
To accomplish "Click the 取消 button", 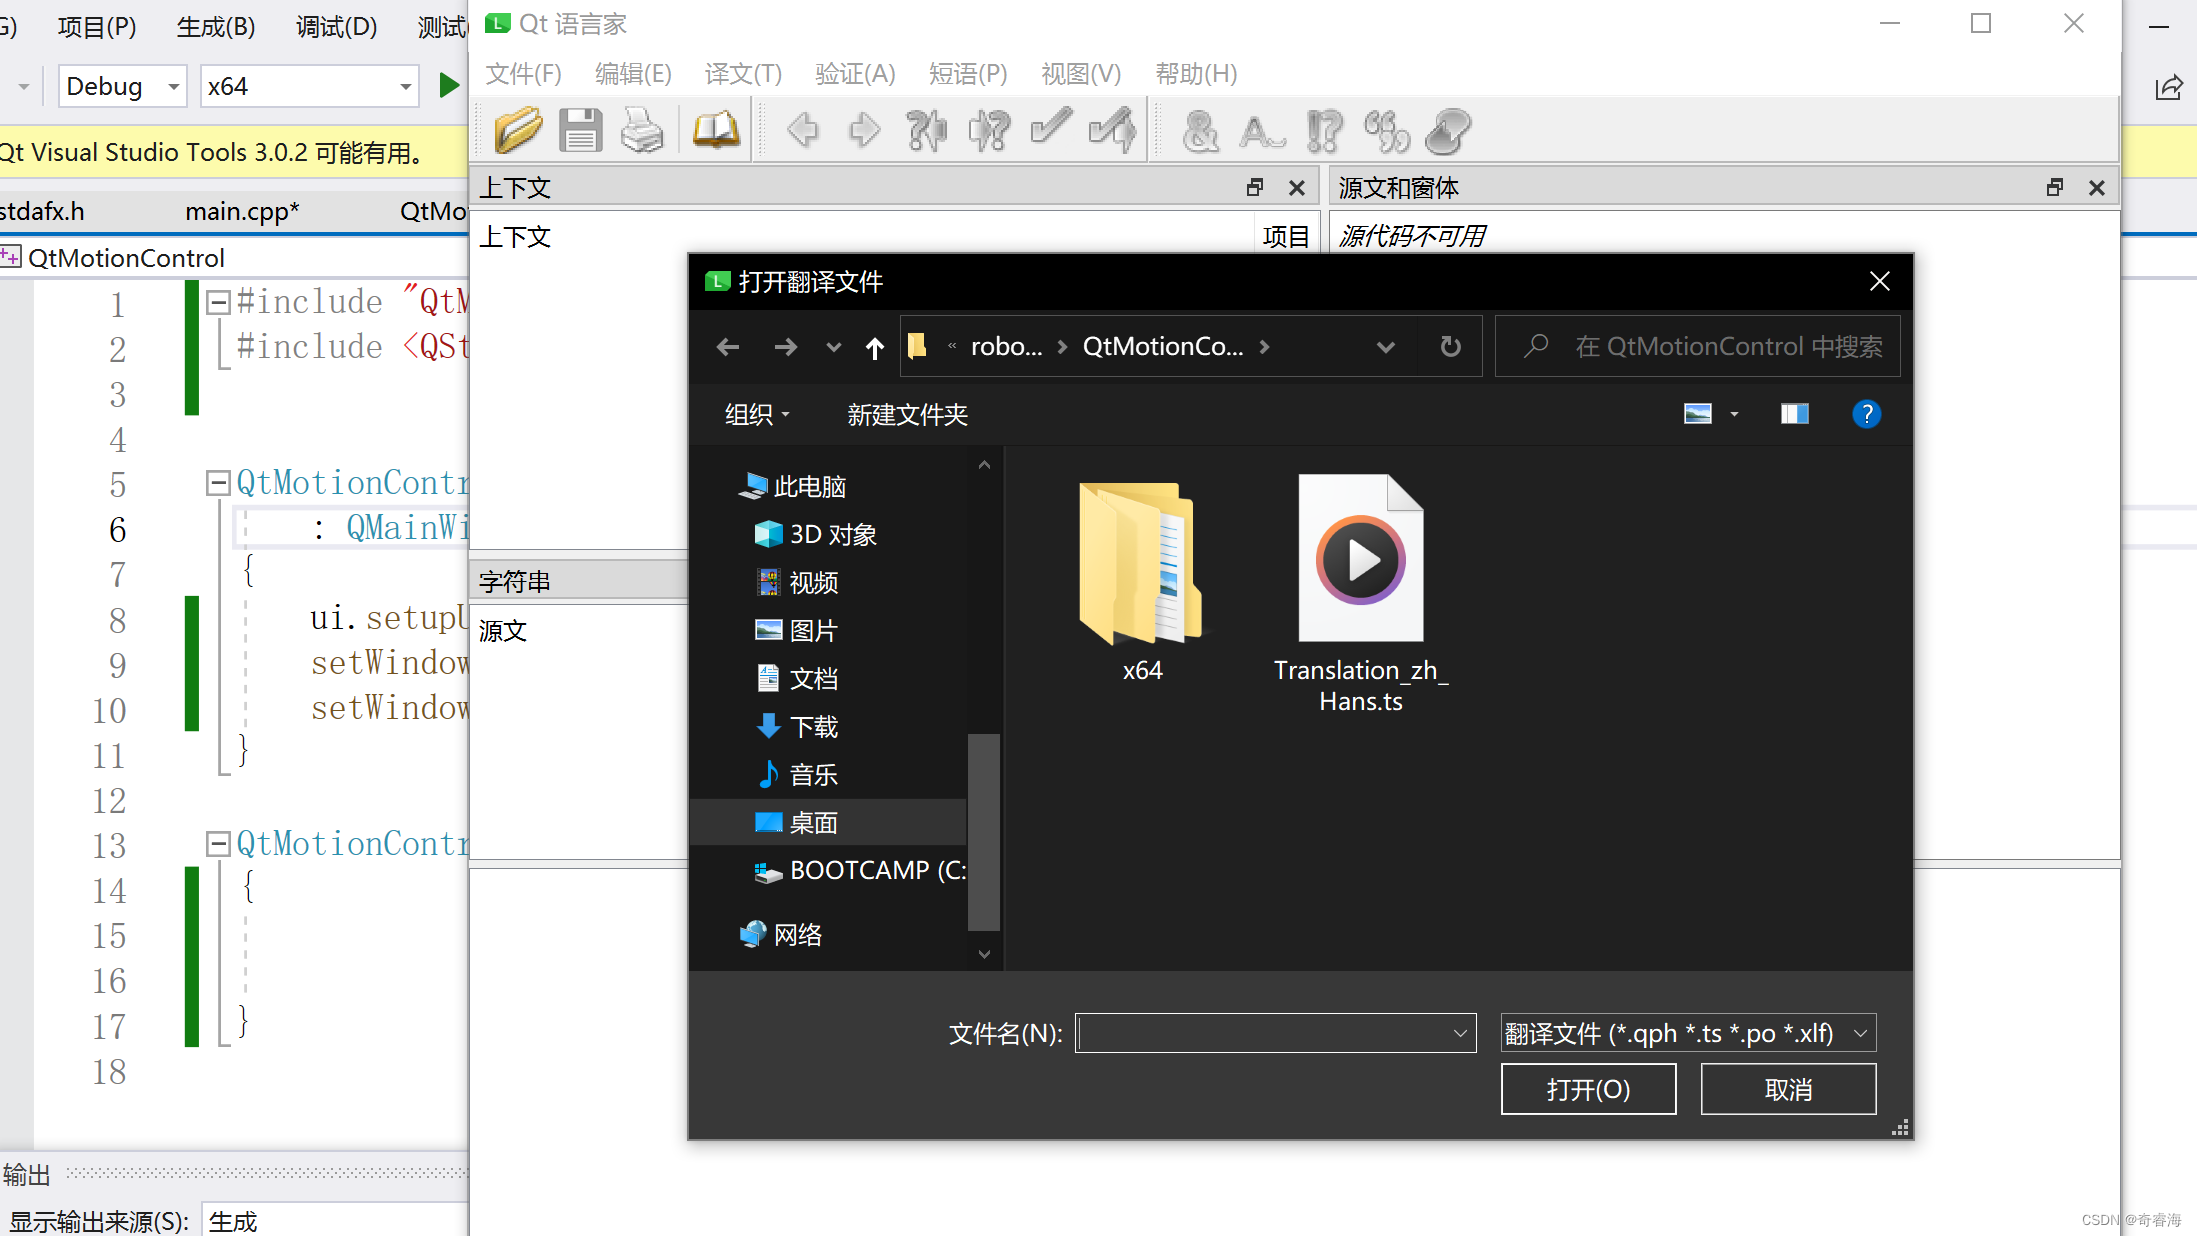I will point(1788,1089).
